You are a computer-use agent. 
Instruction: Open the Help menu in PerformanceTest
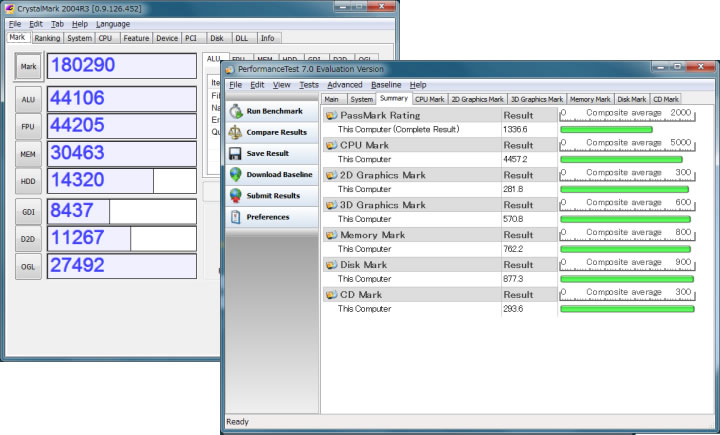click(x=418, y=85)
